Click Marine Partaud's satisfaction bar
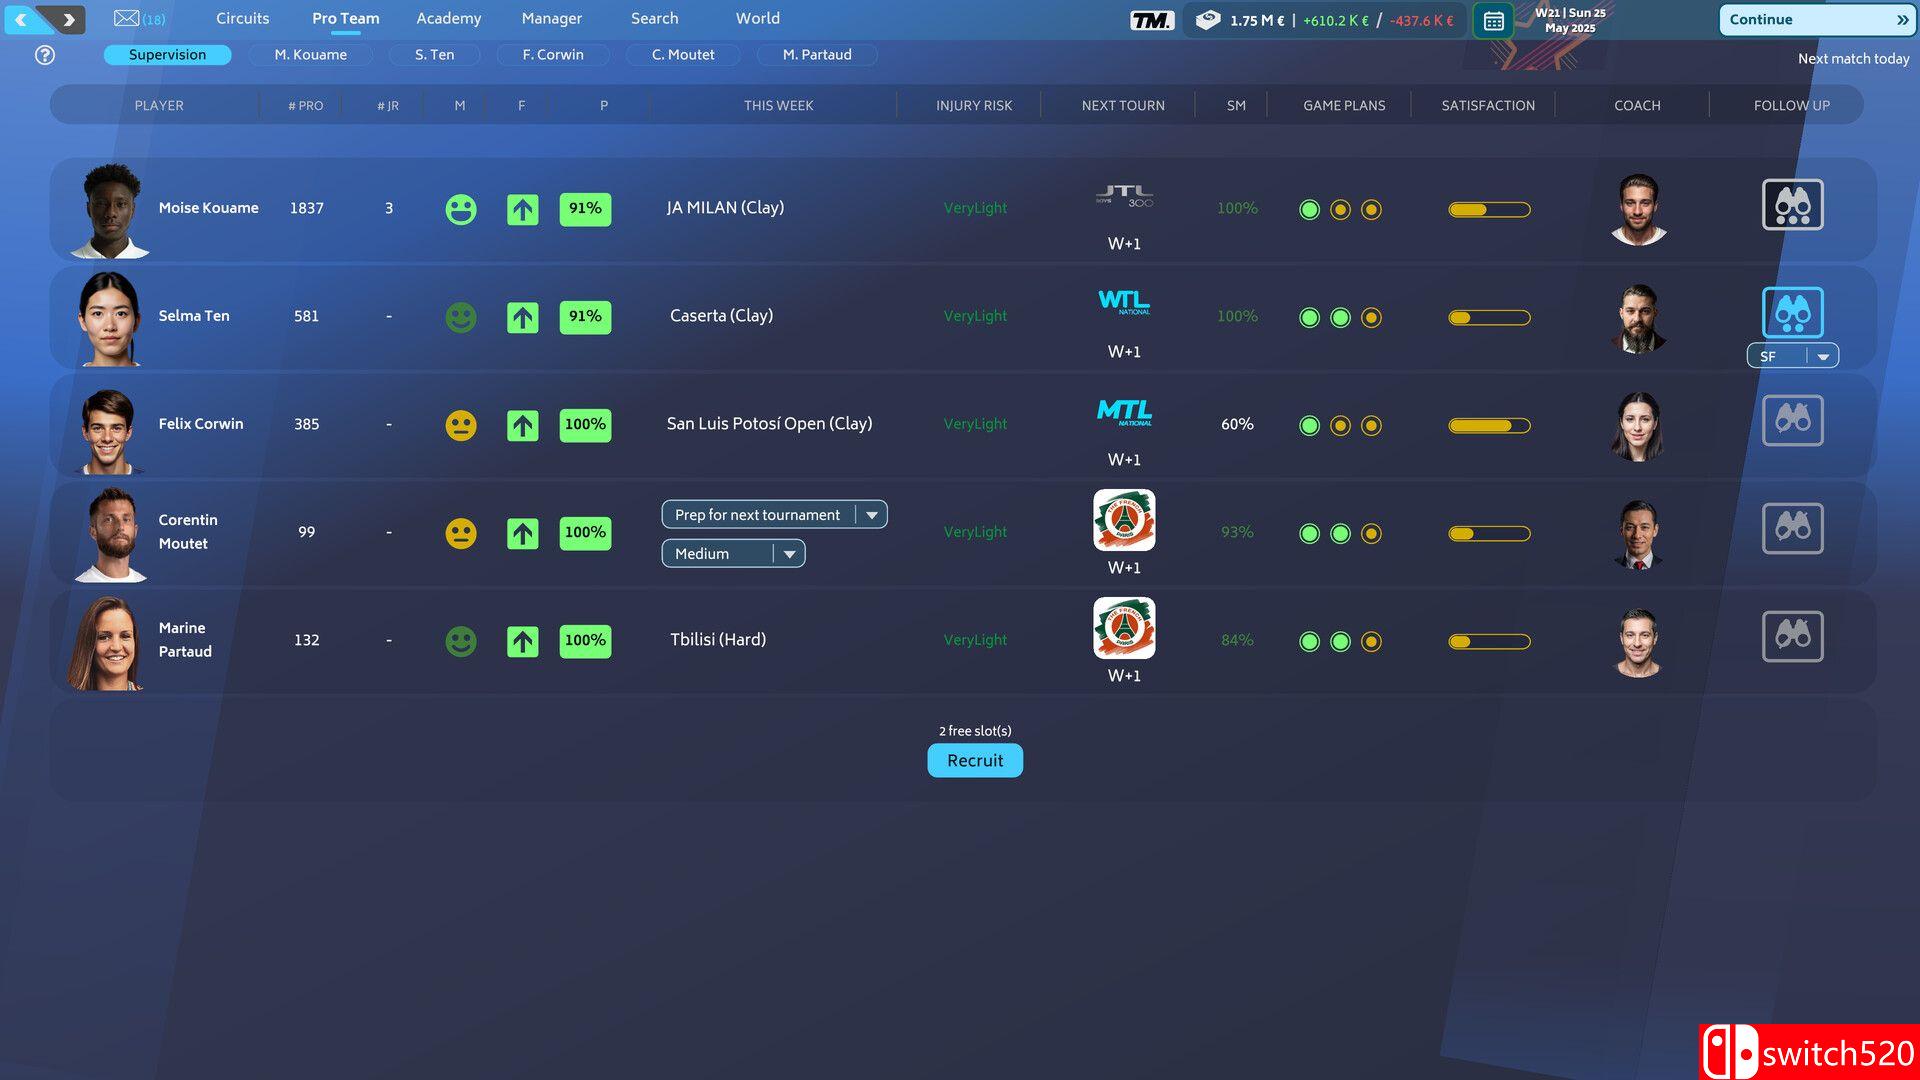The image size is (1920, 1080). tap(1489, 642)
